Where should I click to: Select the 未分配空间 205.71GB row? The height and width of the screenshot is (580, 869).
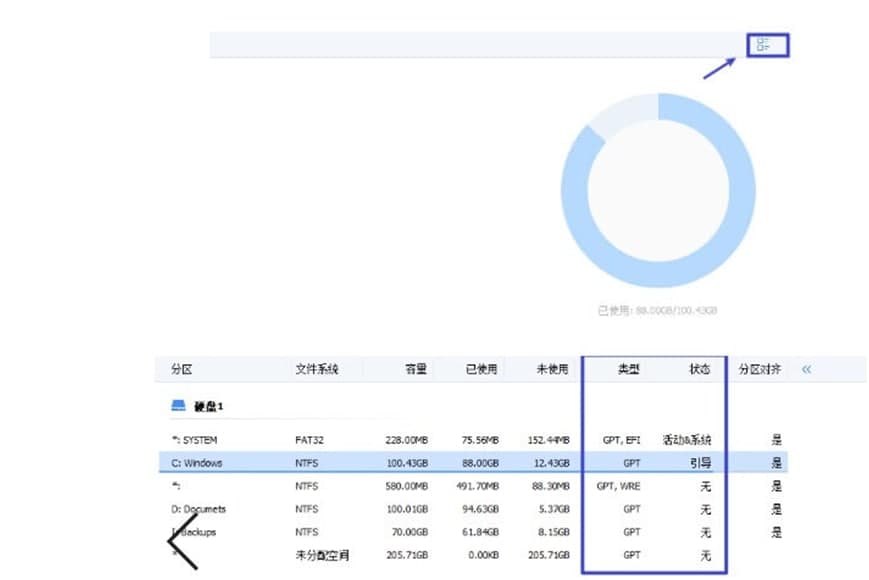coord(473,555)
